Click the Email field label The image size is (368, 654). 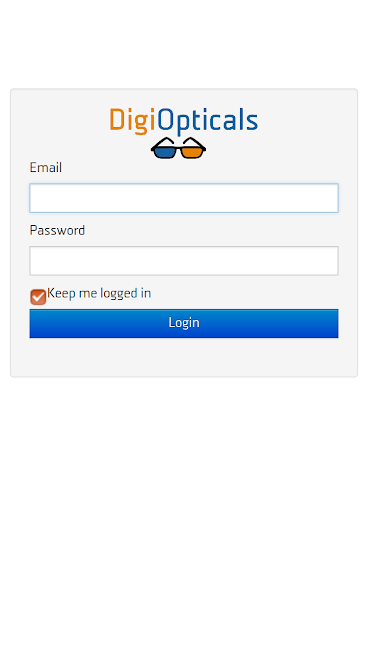tap(46, 168)
